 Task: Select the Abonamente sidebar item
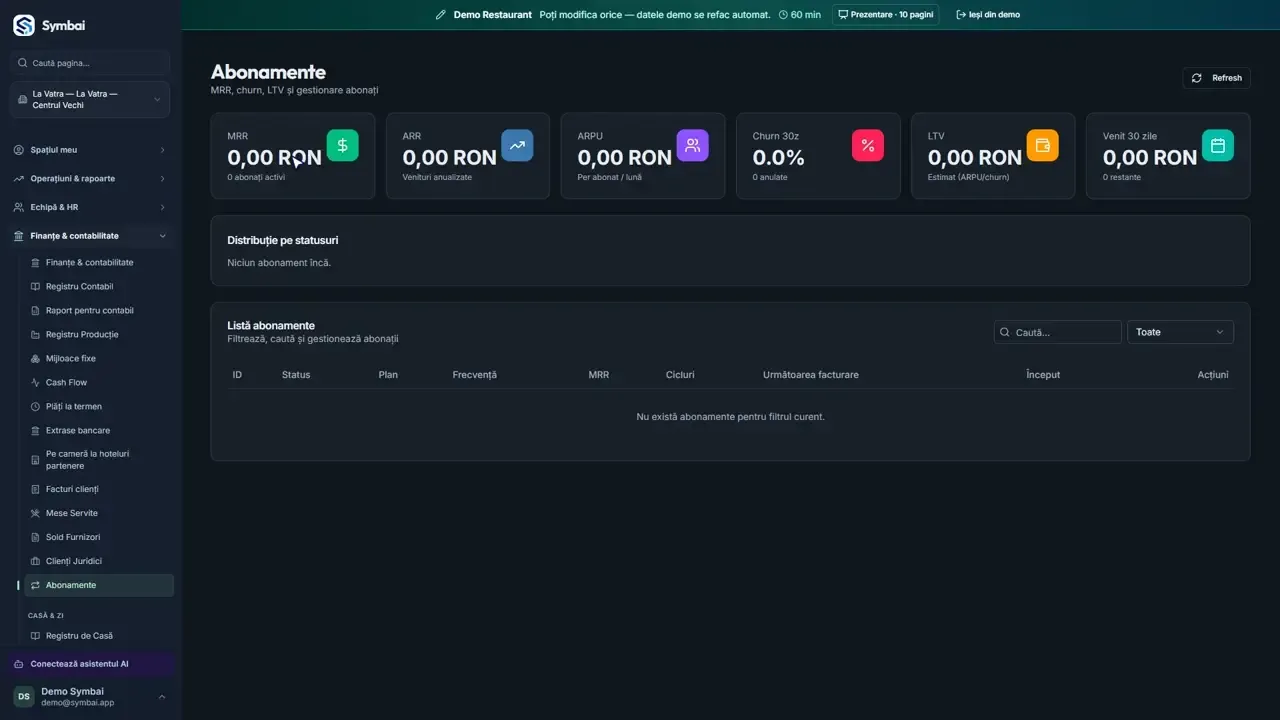pyautogui.click(x=99, y=585)
